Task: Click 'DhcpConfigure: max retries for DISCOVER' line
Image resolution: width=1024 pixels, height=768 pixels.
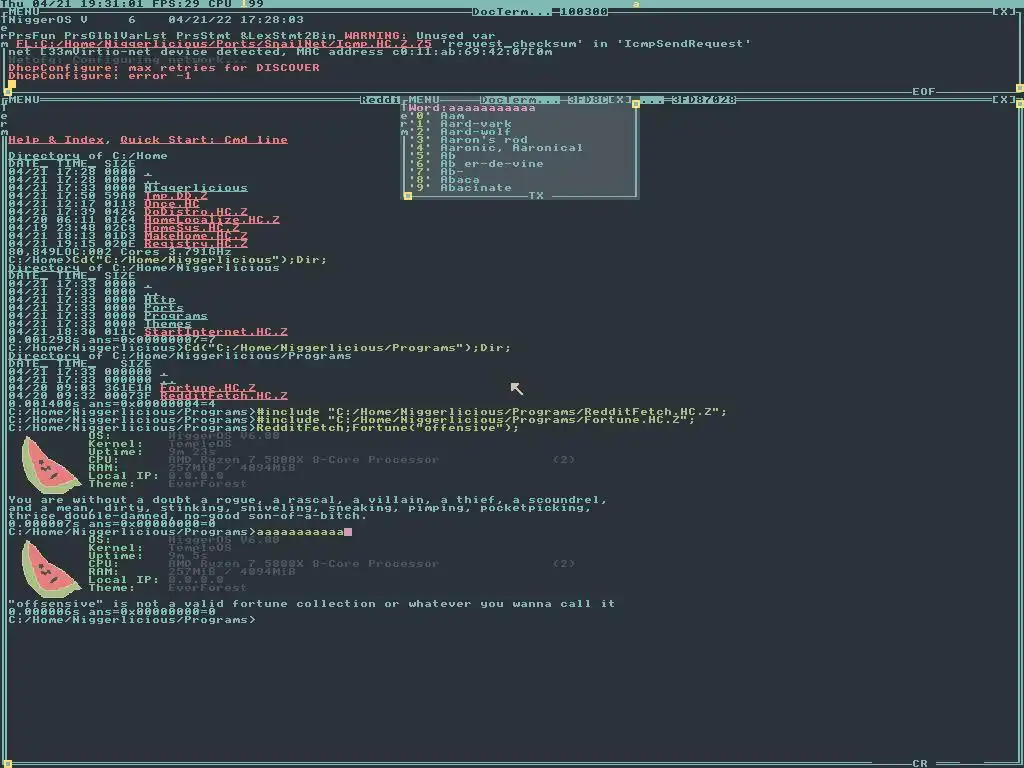Action: 164,68
